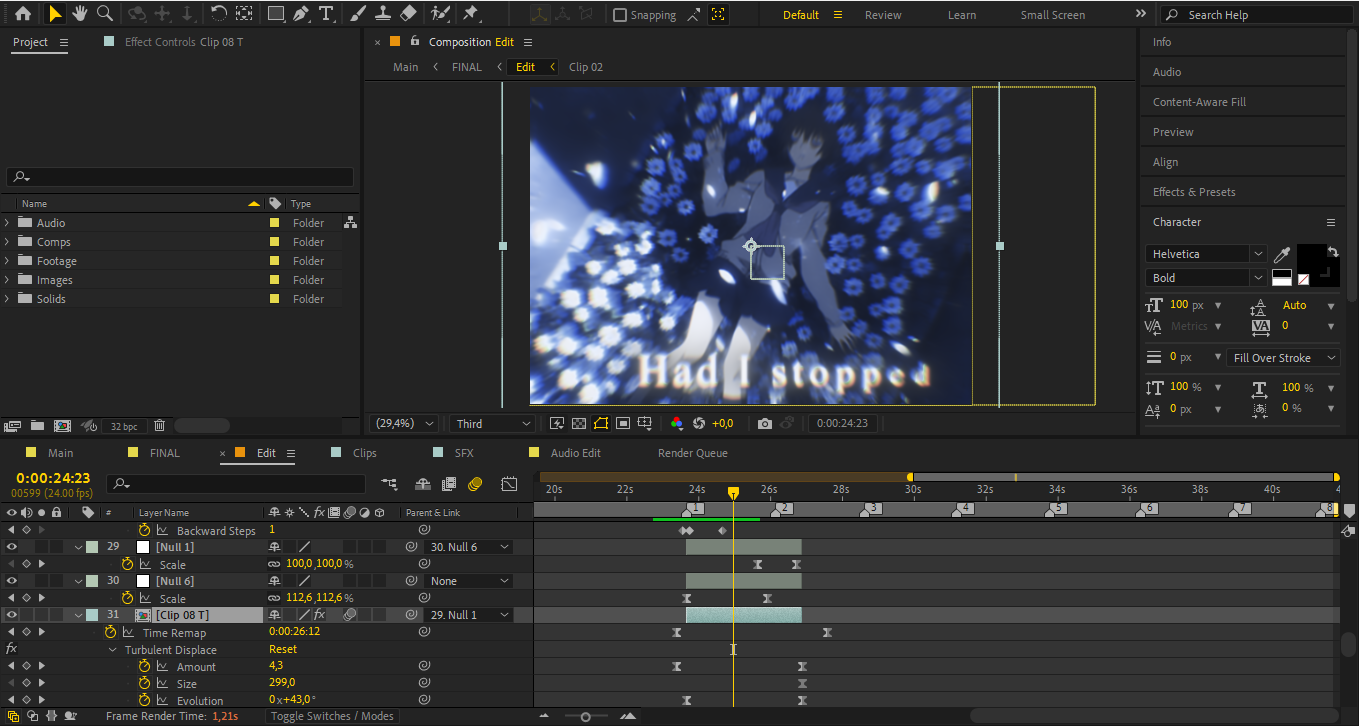This screenshot has width=1359, height=726.
Task: Open the Render Queue tab
Action: click(692, 453)
